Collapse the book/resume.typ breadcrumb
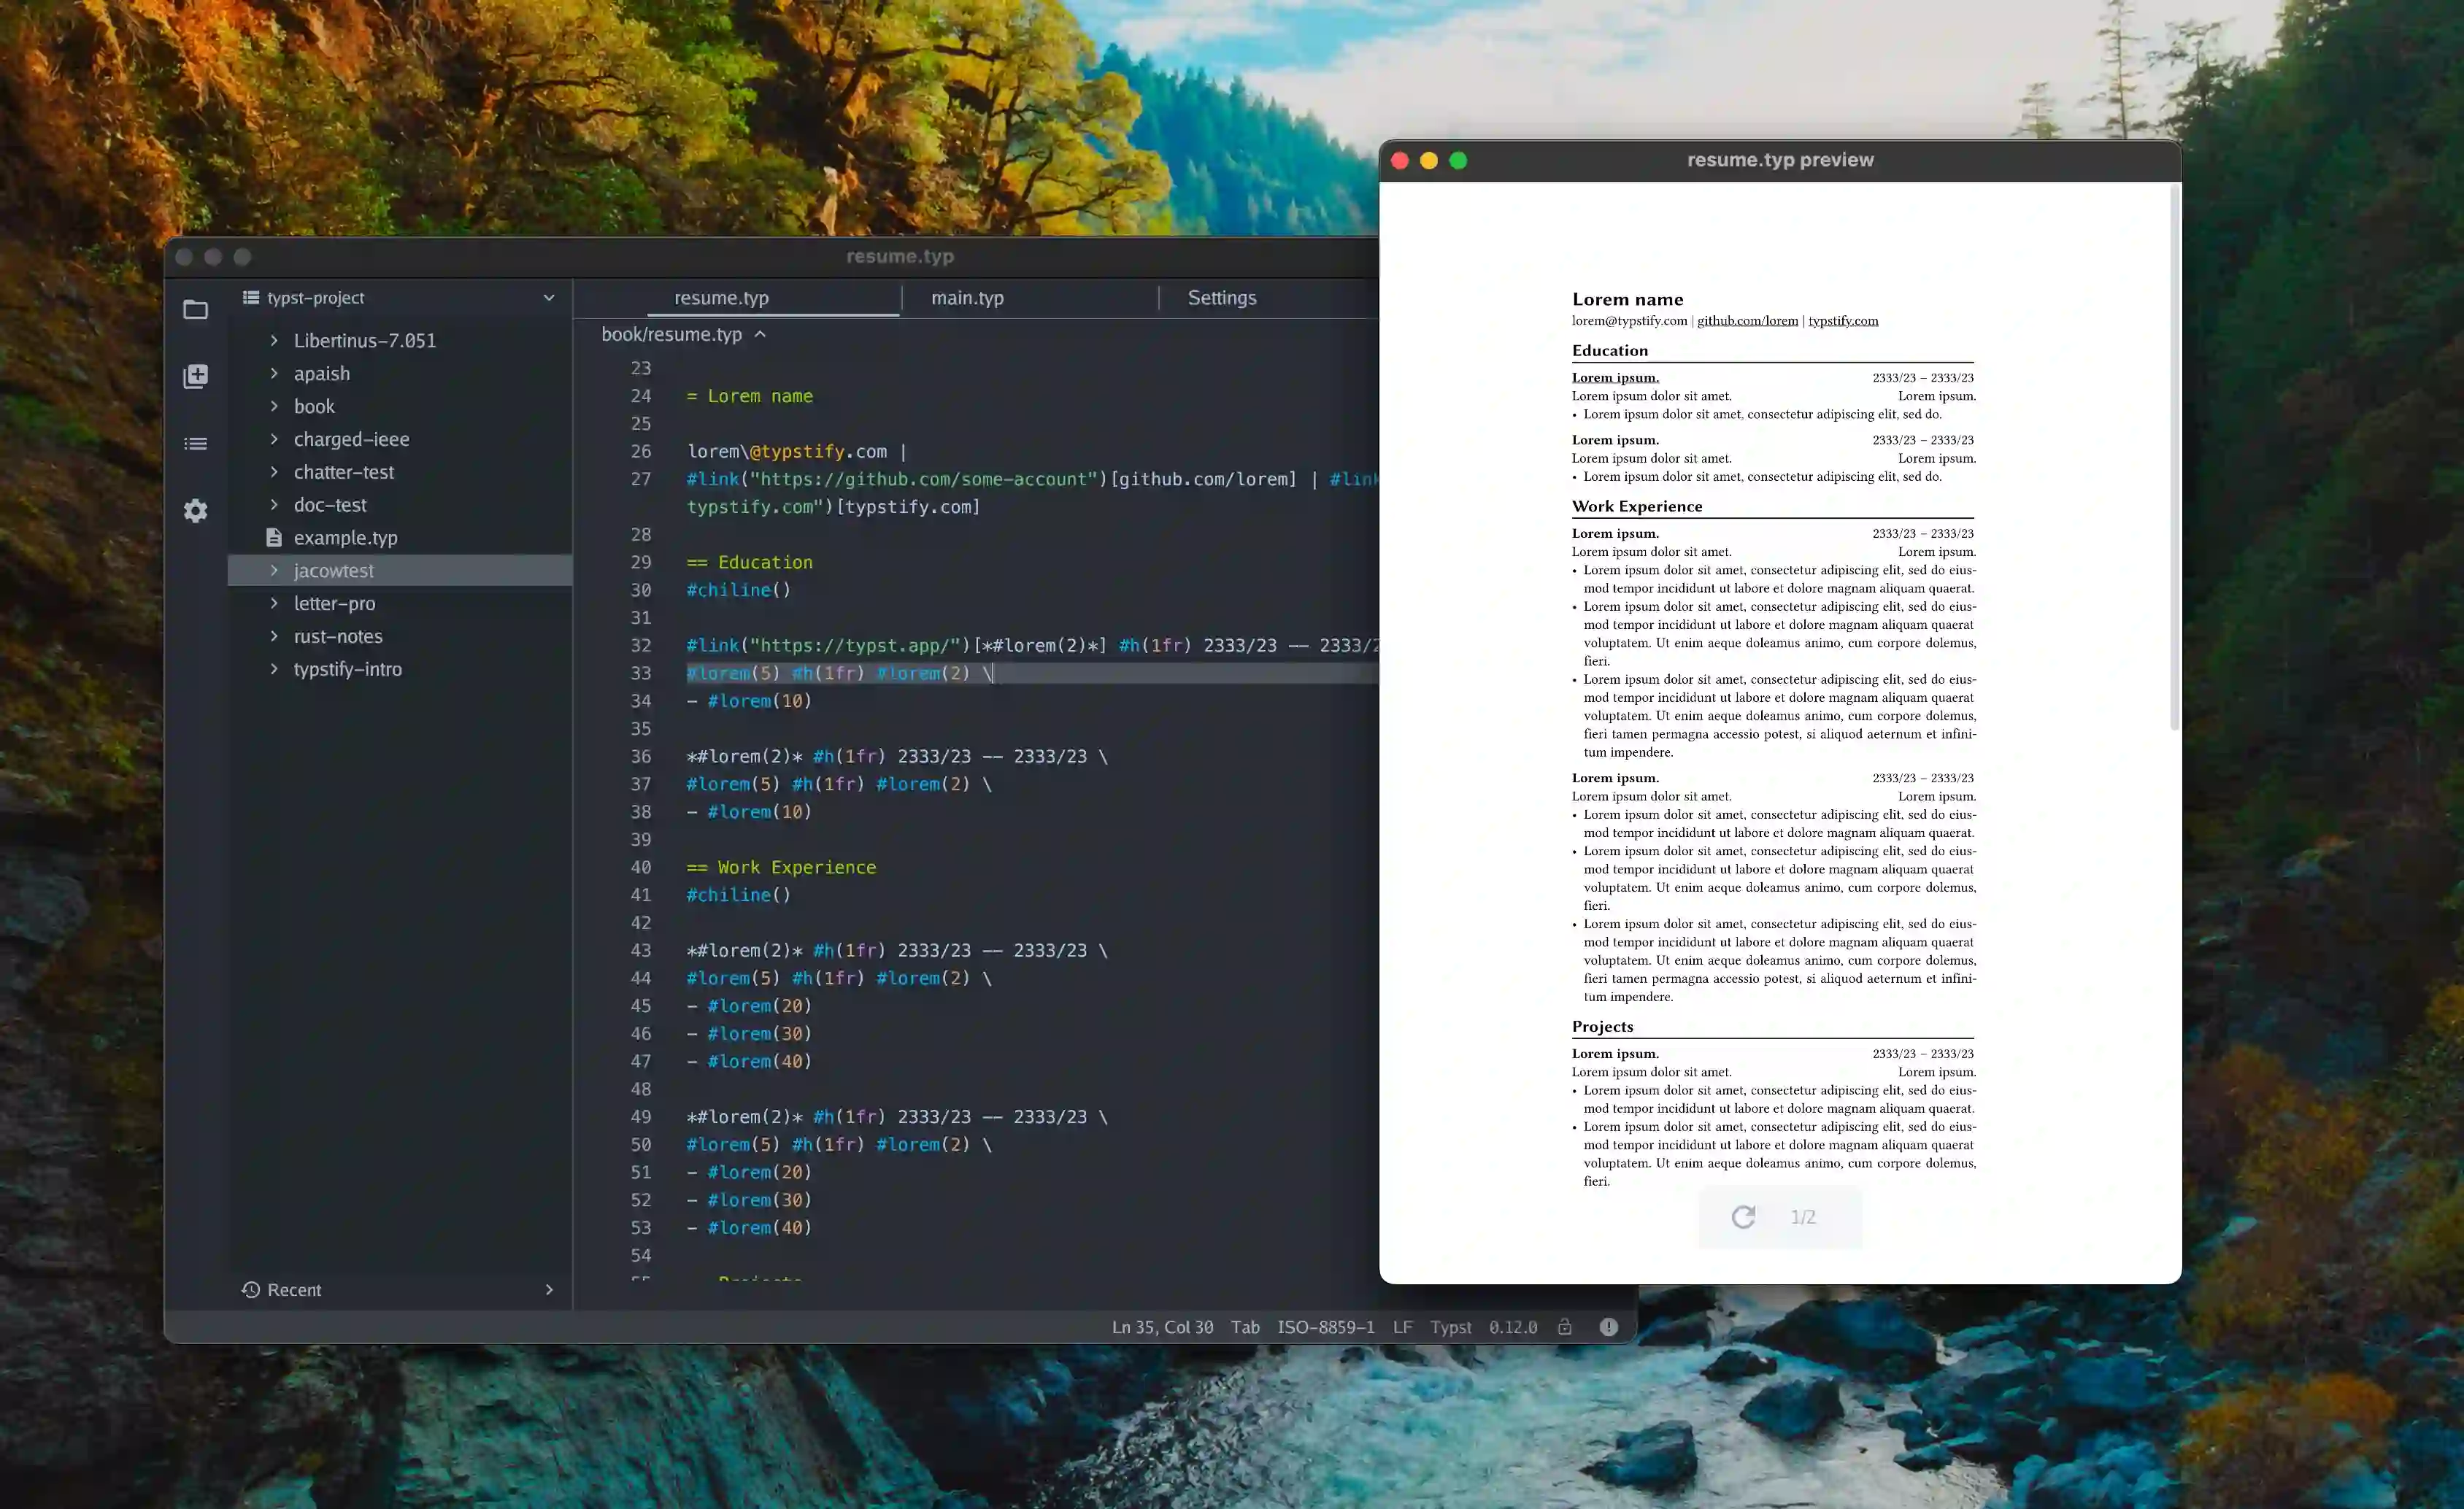Image resolution: width=2464 pixels, height=1509 pixels. (758, 334)
